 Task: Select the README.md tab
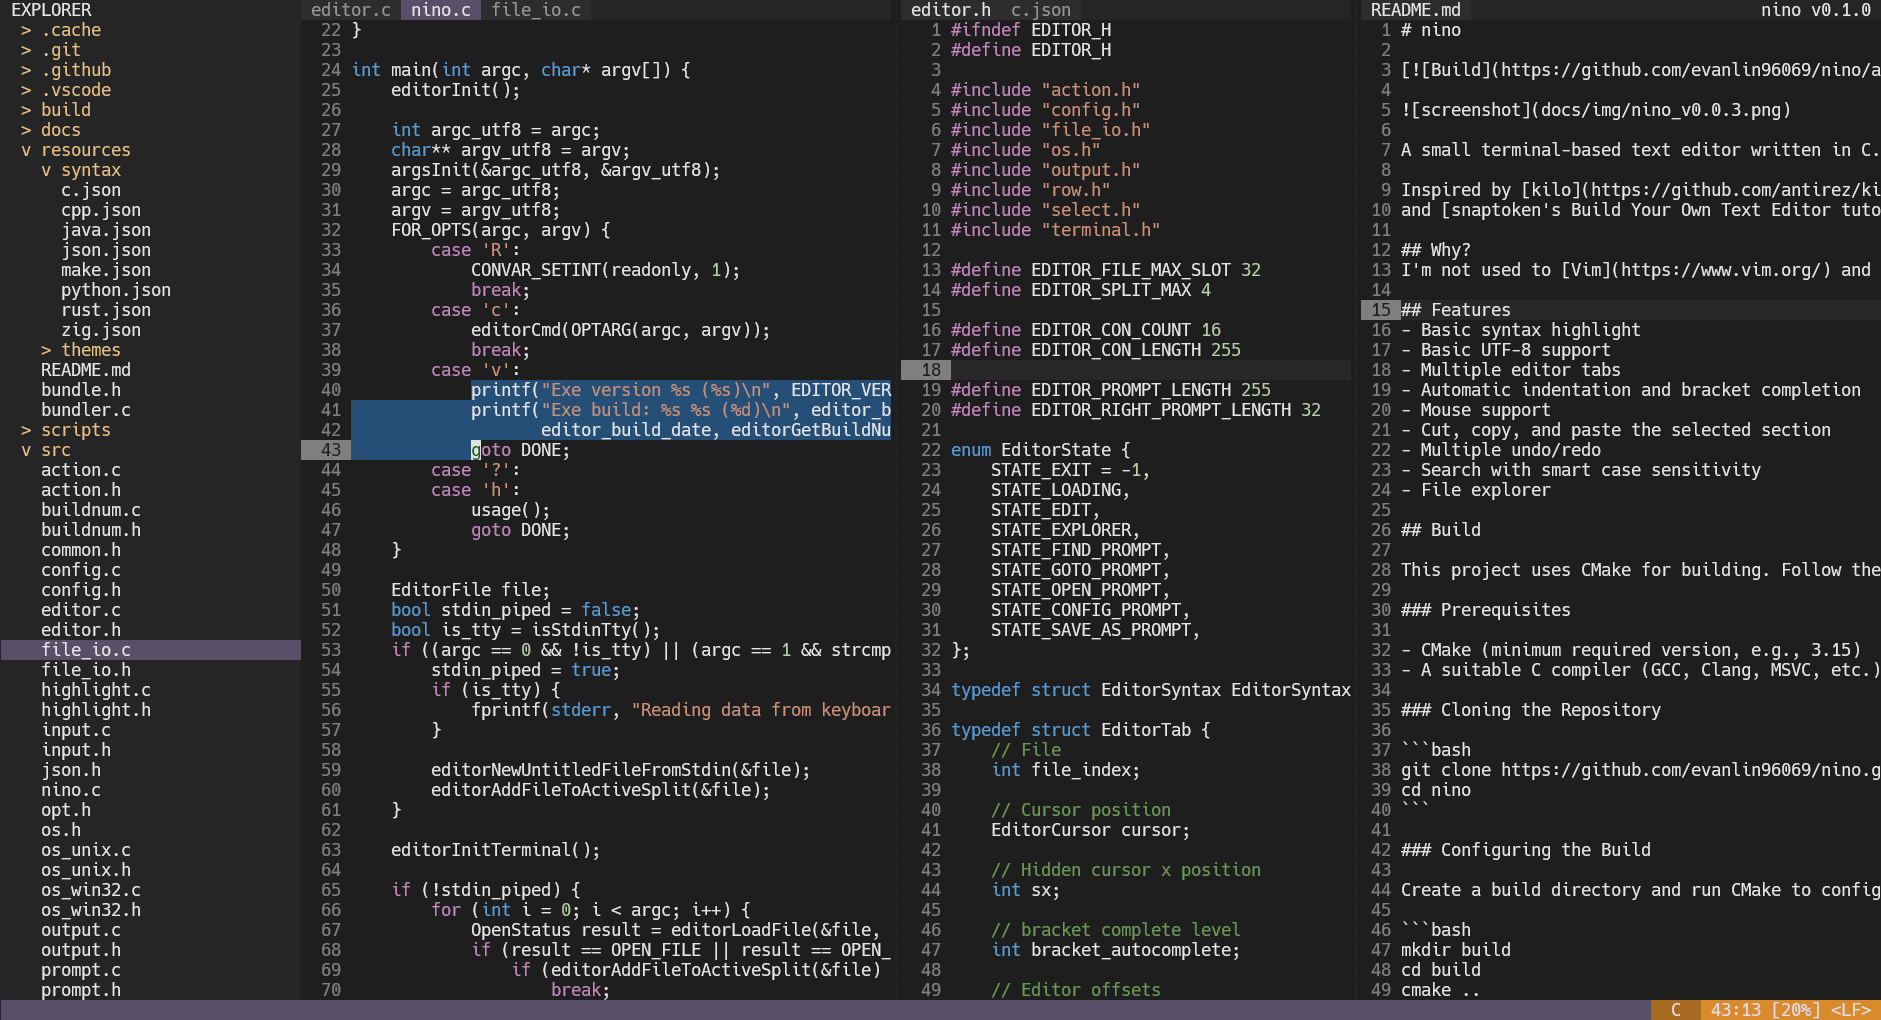[1416, 10]
